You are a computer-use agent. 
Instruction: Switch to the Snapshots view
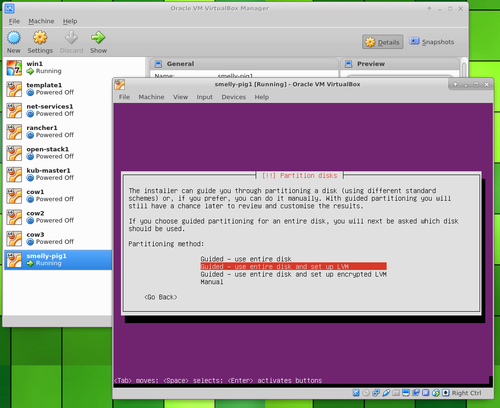point(432,42)
